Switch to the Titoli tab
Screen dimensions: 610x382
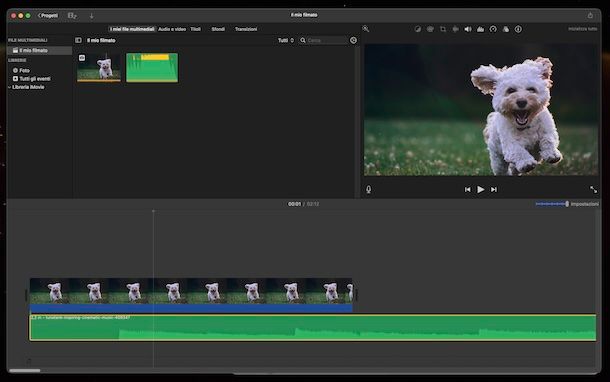pos(196,29)
